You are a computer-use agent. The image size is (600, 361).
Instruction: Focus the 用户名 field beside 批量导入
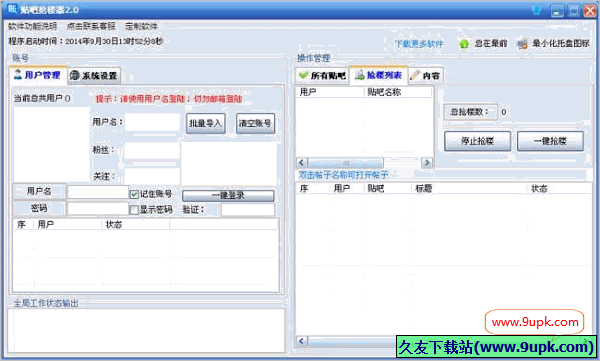153,123
